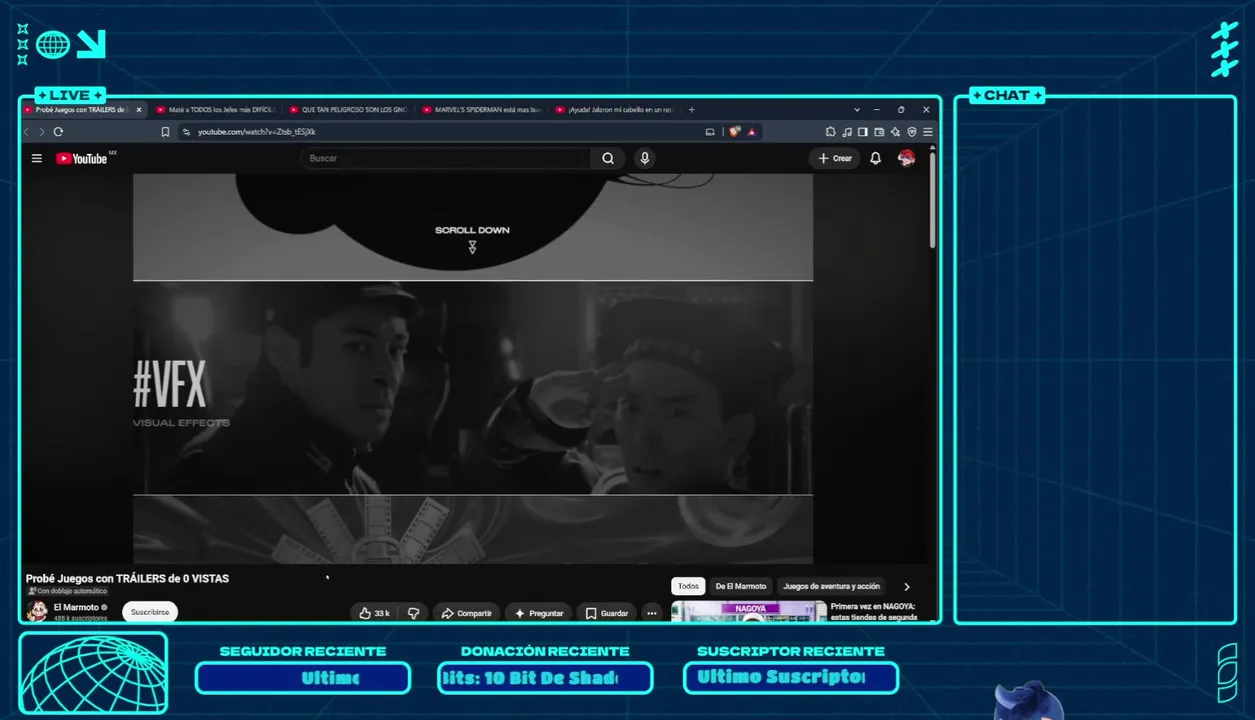Viewport: 1255px width, 720px height.
Task: Open the browser extensions puzzle icon
Action: point(830,131)
